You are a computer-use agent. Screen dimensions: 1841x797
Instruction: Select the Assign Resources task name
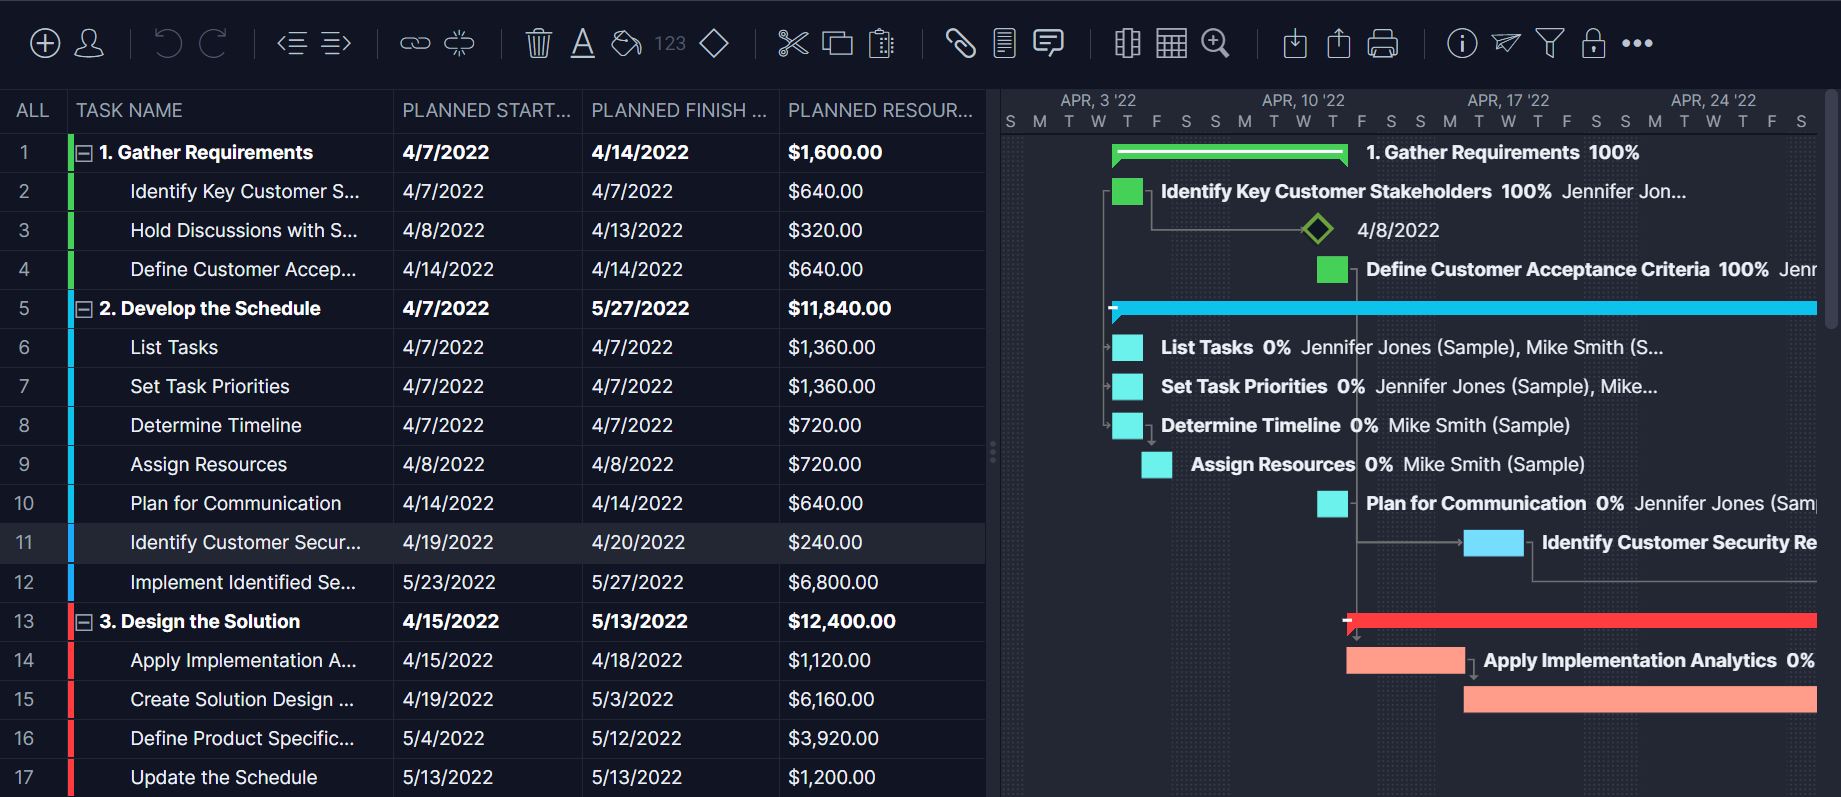(x=208, y=465)
